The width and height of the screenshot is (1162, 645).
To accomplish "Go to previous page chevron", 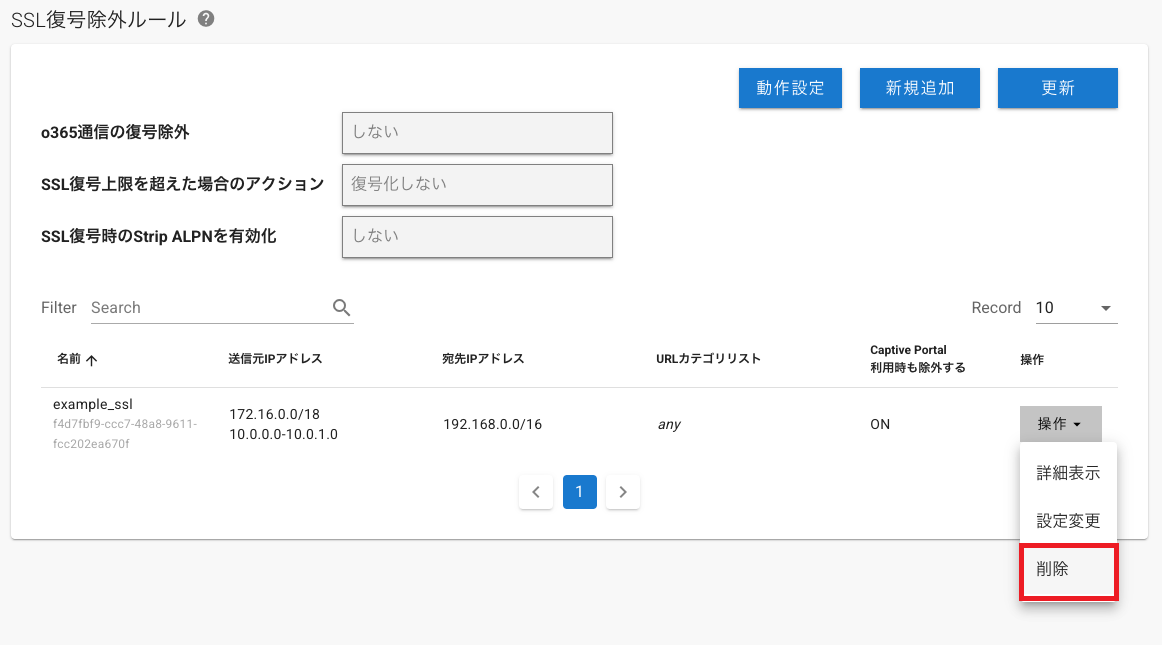I will point(536,492).
